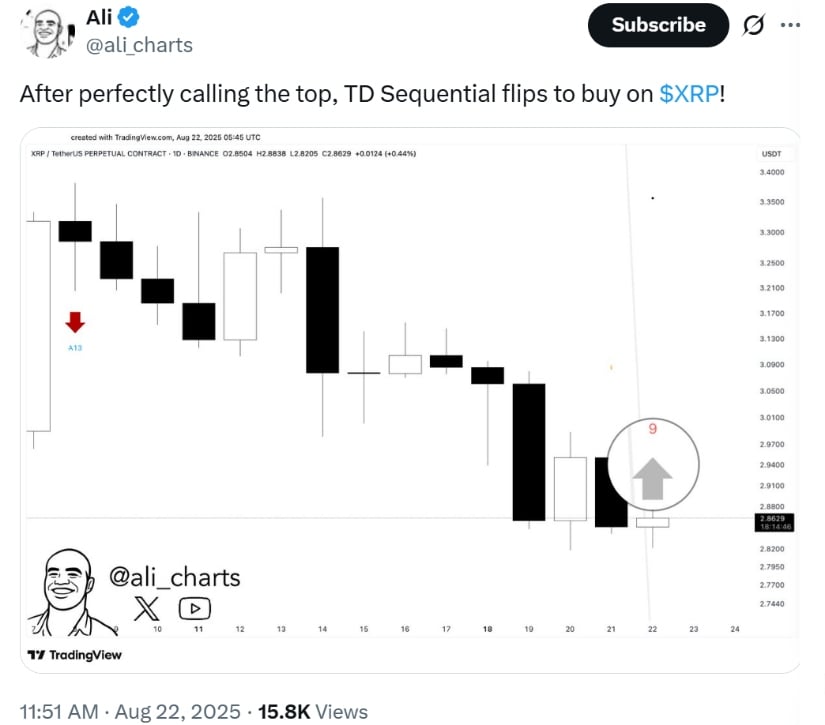The width and height of the screenshot is (825, 725).
Task: Click the blue verified badge
Action: point(128,17)
